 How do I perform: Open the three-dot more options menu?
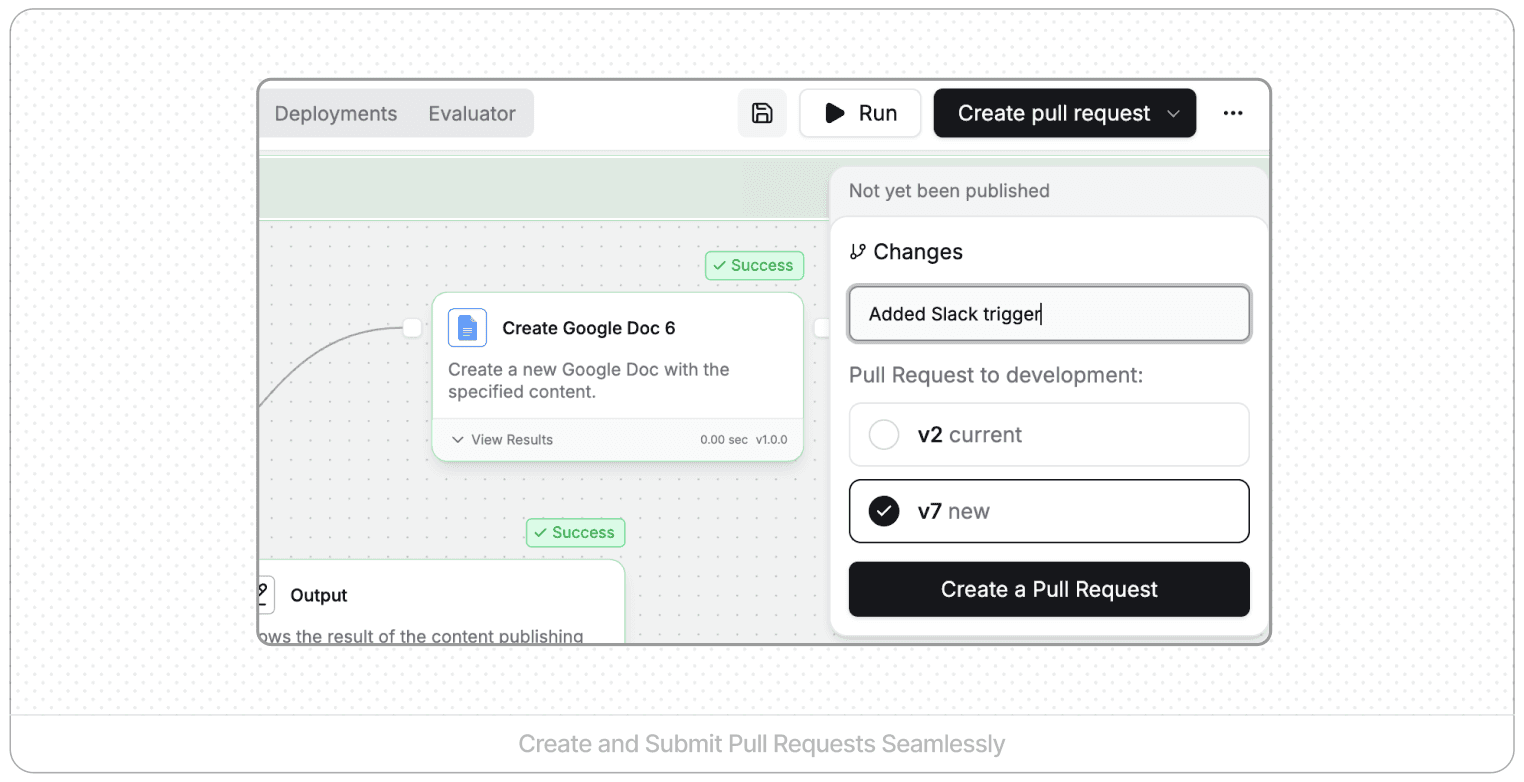(x=1233, y=113)
